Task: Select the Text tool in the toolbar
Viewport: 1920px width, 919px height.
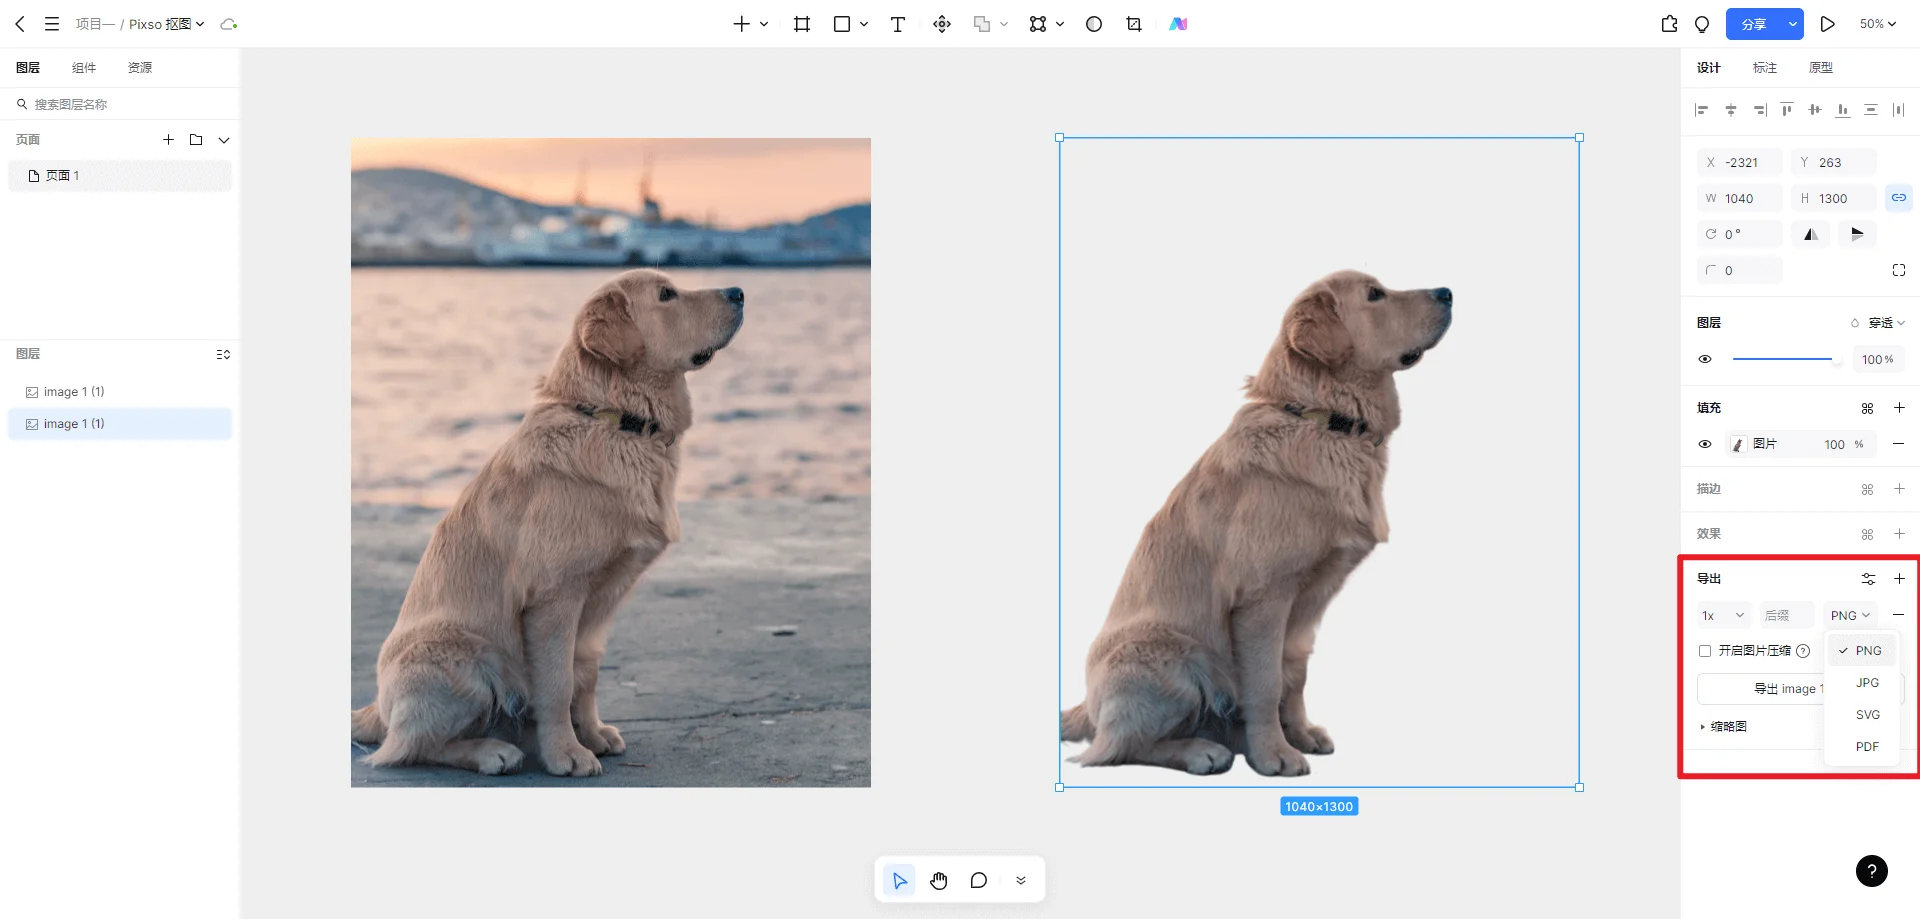Action: [x=897, y=24]
